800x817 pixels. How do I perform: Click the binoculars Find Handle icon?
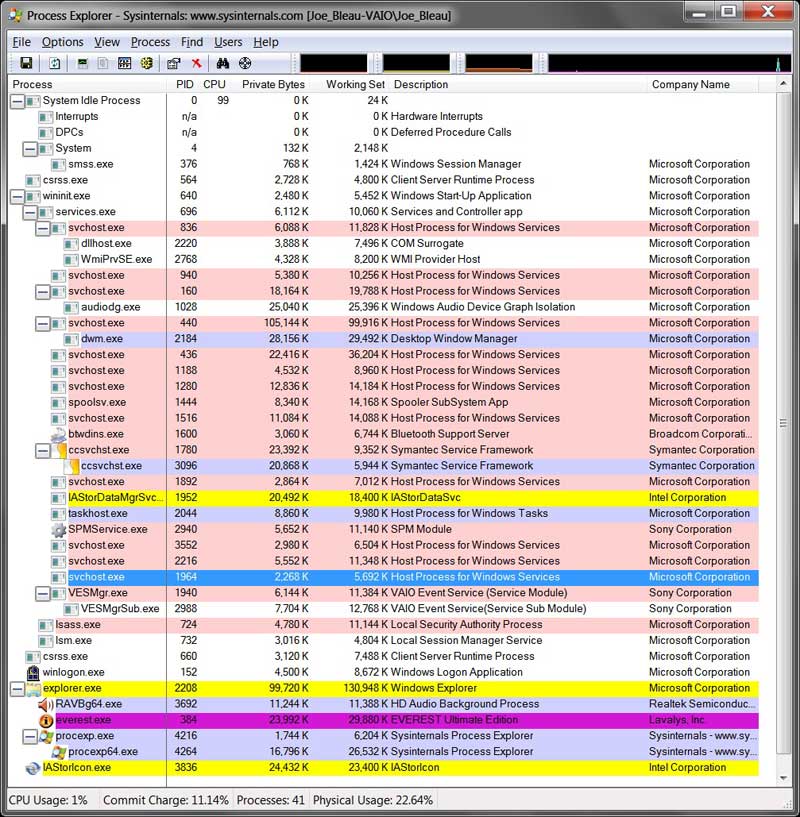(223, 64)
